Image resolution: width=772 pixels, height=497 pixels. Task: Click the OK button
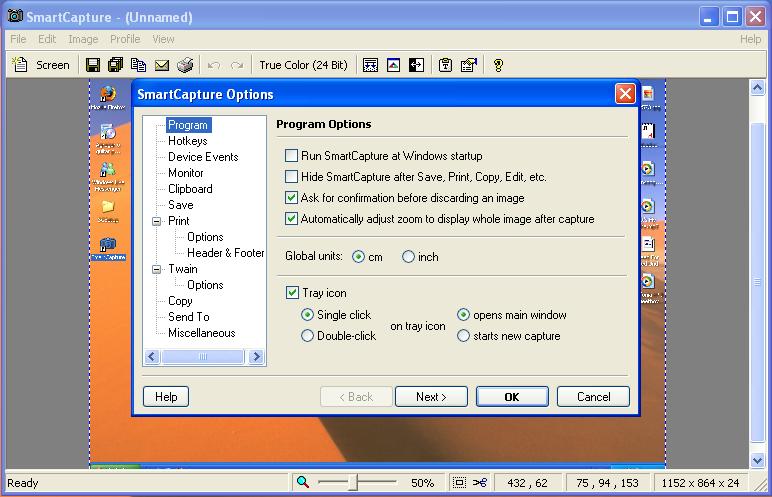(512, 397)
